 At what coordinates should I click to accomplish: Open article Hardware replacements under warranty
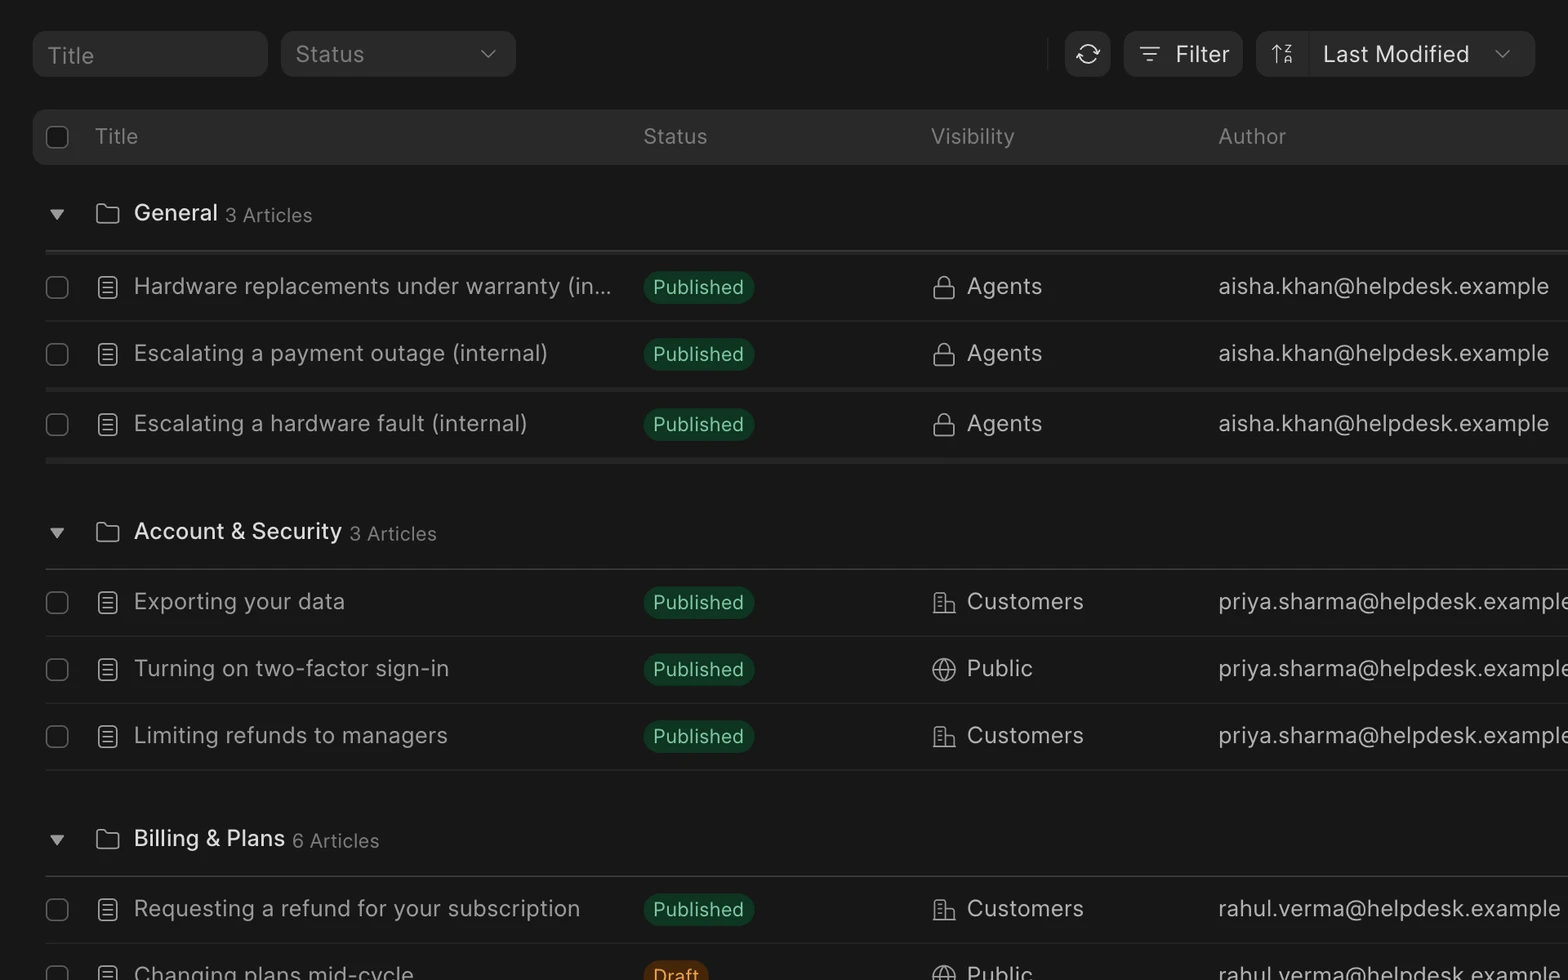[372, 287]
